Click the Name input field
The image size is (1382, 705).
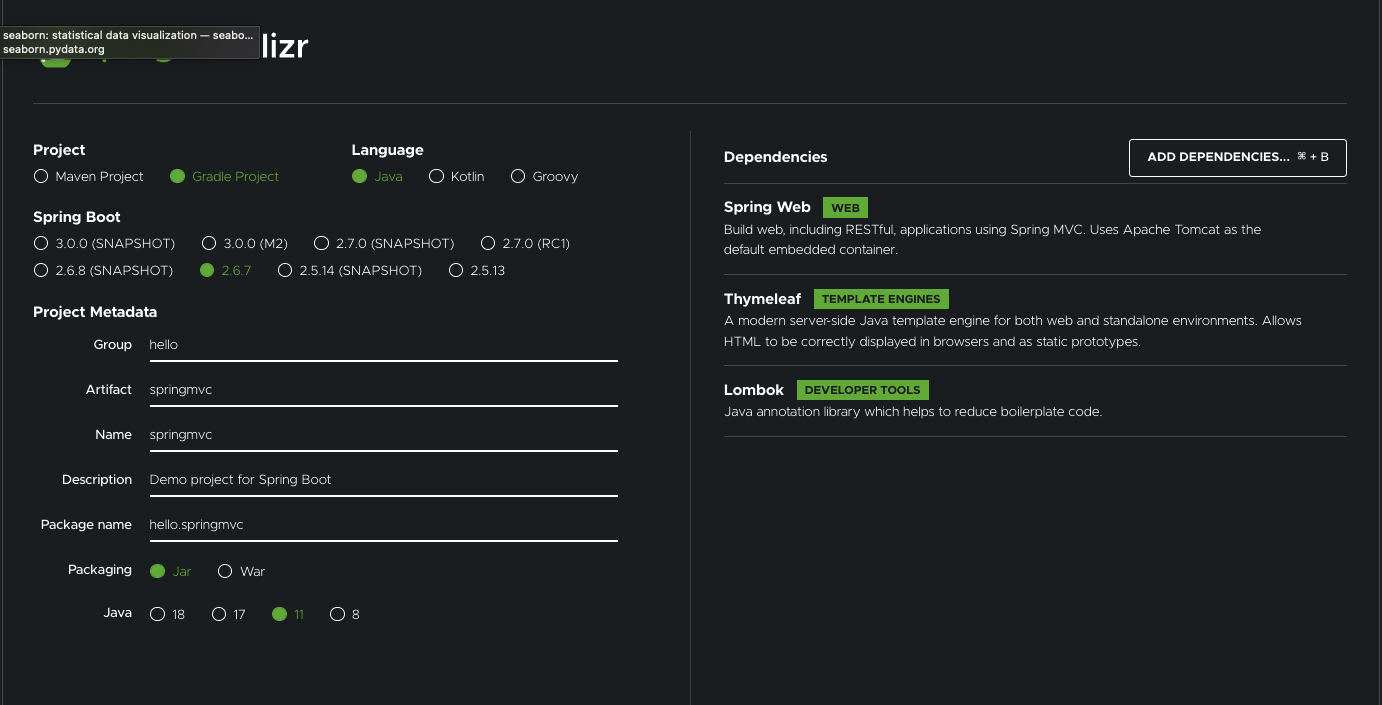(383, 435)
